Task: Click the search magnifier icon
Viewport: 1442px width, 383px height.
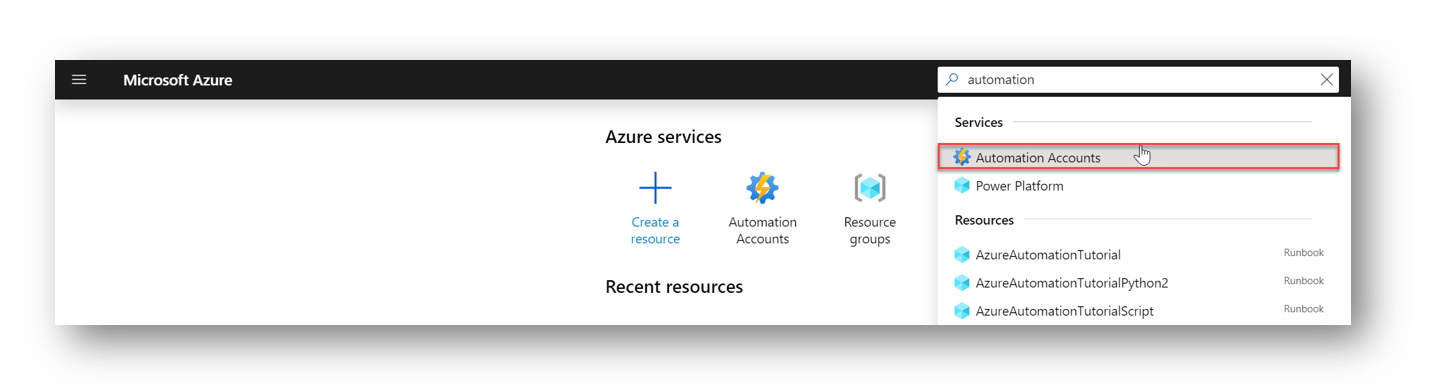Action: pos(952,80)
